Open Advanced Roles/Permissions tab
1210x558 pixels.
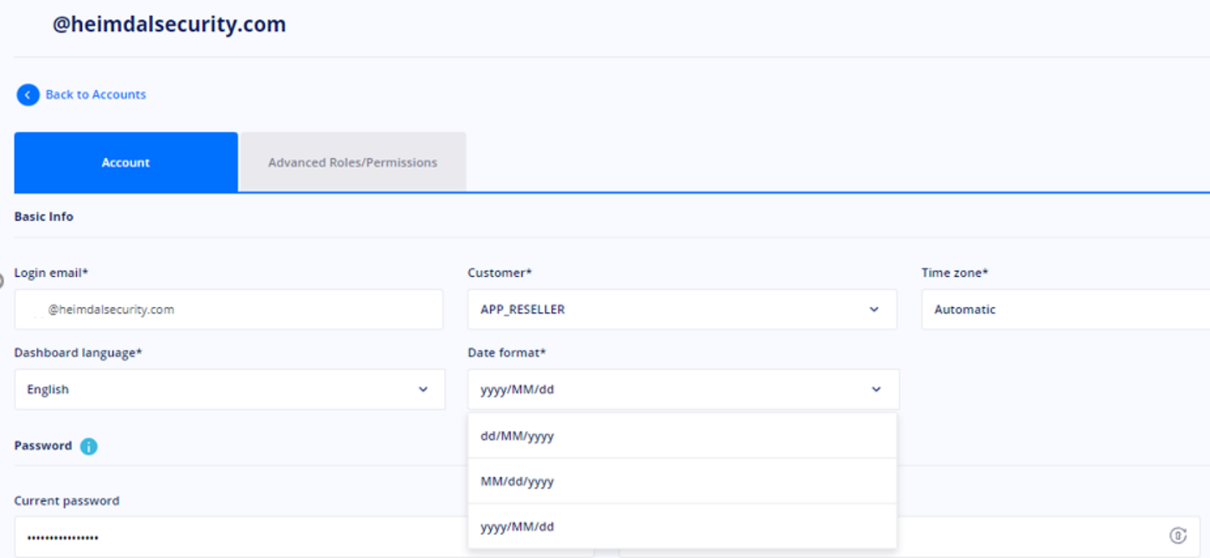click(x=353, y=162)
